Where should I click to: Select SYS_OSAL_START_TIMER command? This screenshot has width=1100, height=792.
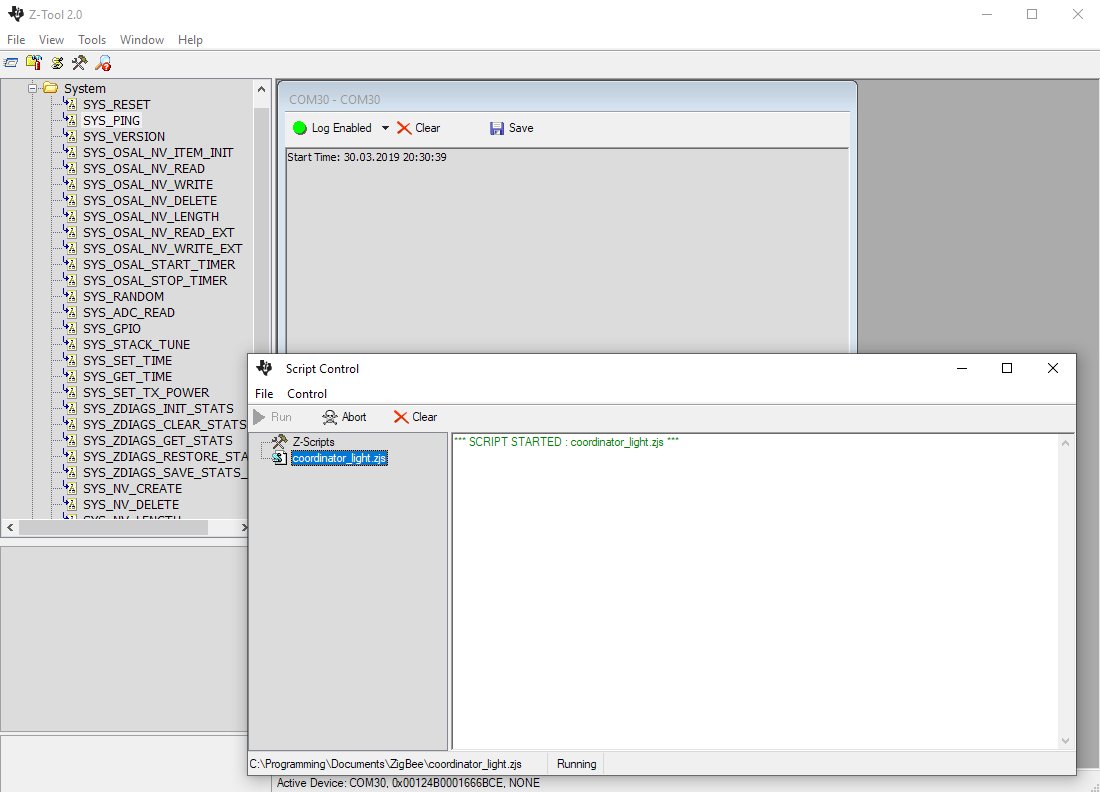(159, 264)
